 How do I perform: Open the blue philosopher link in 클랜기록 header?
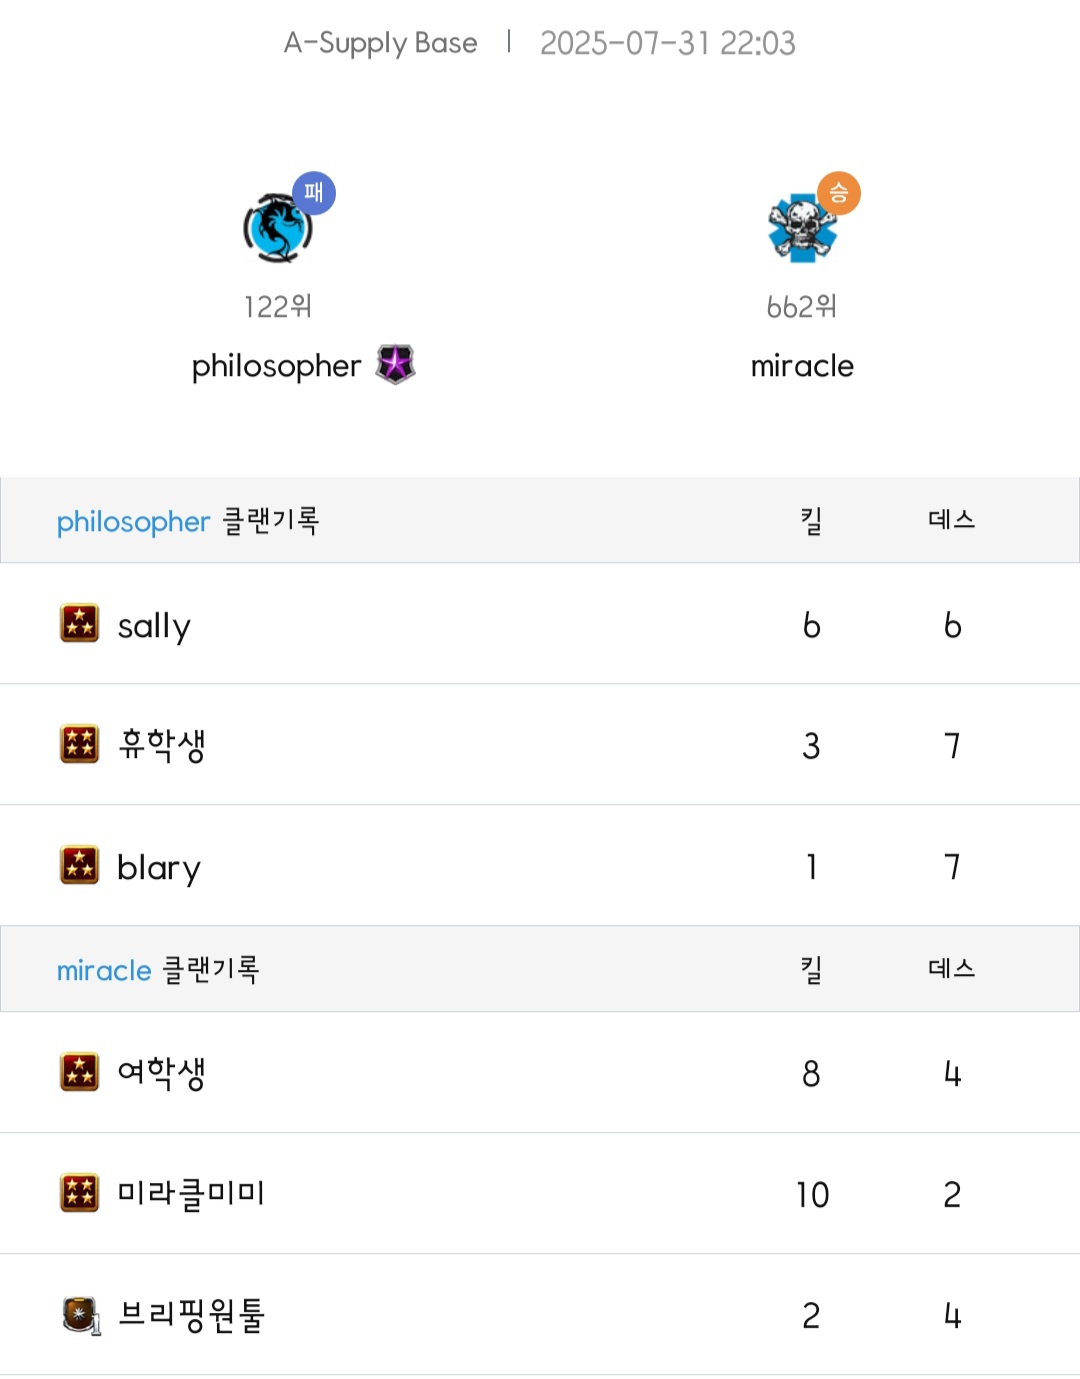[x=133, y=522]
